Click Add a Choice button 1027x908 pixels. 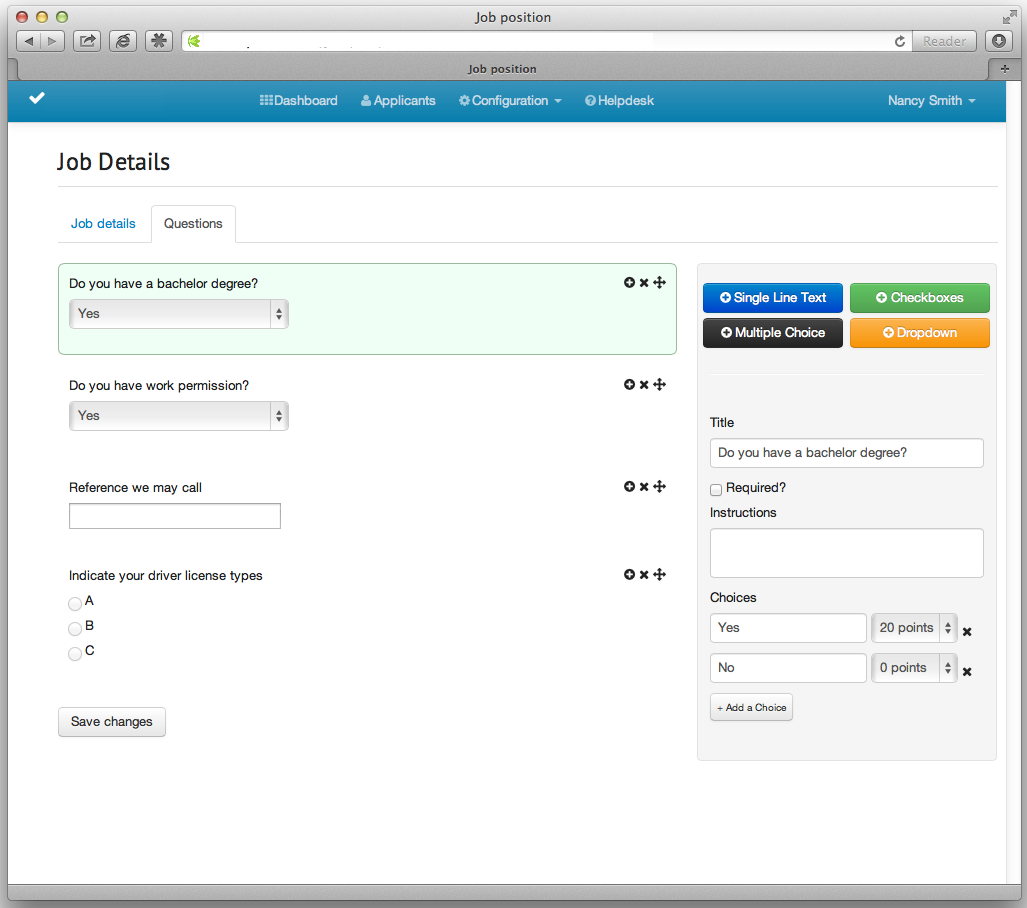pyautogui.click(x=751, y=708)
